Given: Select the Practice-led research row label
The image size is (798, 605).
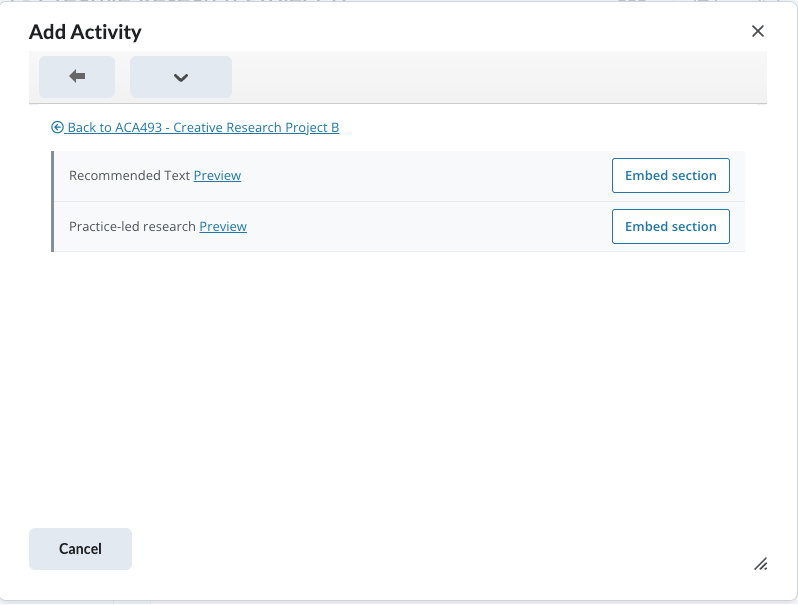Looking at the screenshot, I should pos(132,227).
